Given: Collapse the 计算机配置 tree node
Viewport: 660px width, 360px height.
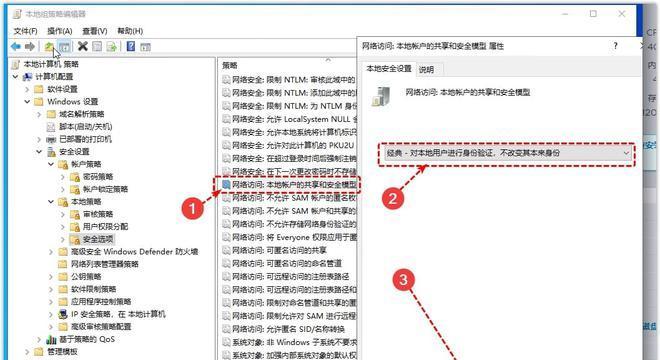Looking at the screenshot, I should coord(16,77).
